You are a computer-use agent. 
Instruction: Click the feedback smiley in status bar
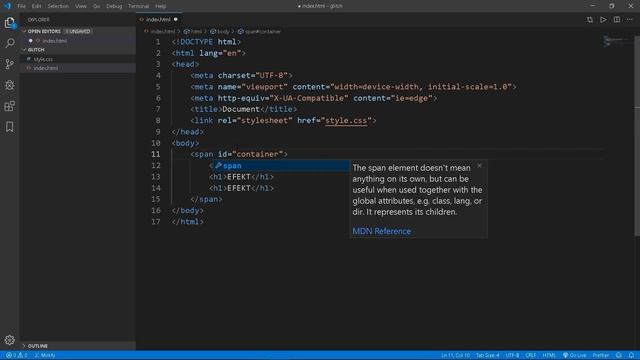pyautogui.click(x=619, y=355)
